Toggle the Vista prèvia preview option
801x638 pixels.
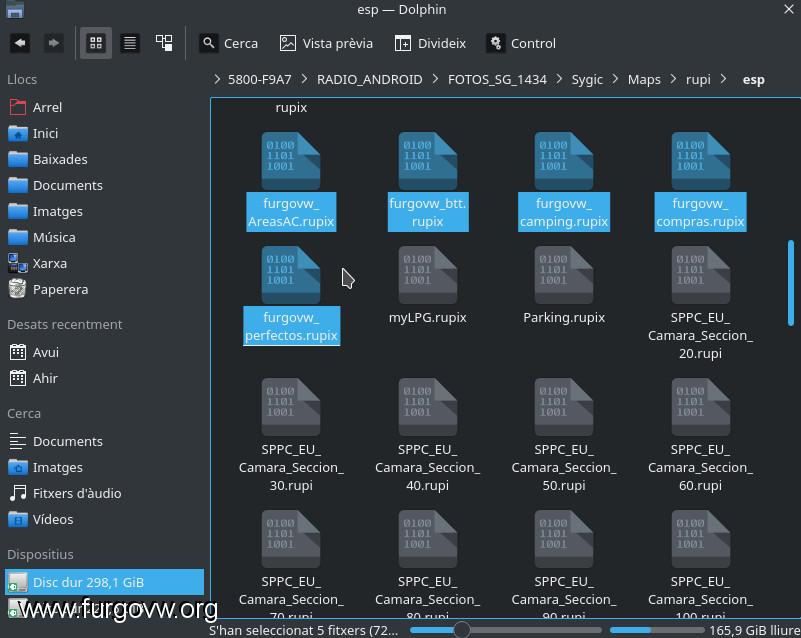pyautogui.click(x=326, y=43)
